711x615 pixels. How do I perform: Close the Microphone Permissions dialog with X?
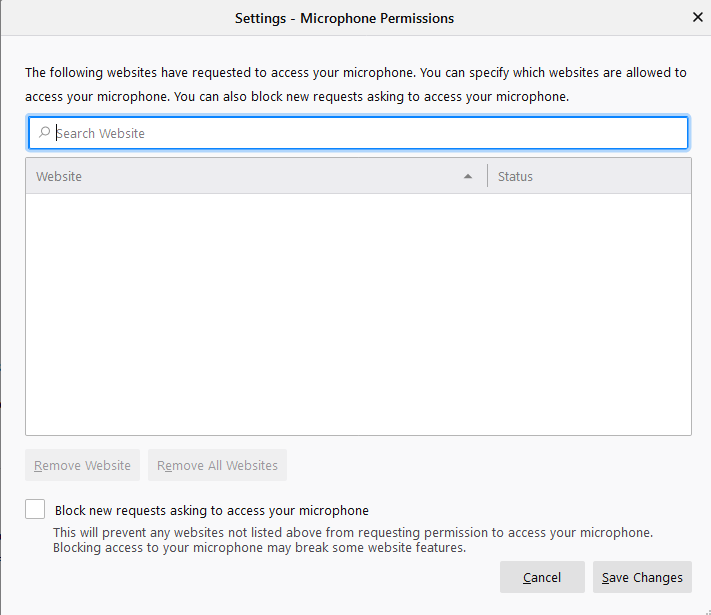coord(698,17)
